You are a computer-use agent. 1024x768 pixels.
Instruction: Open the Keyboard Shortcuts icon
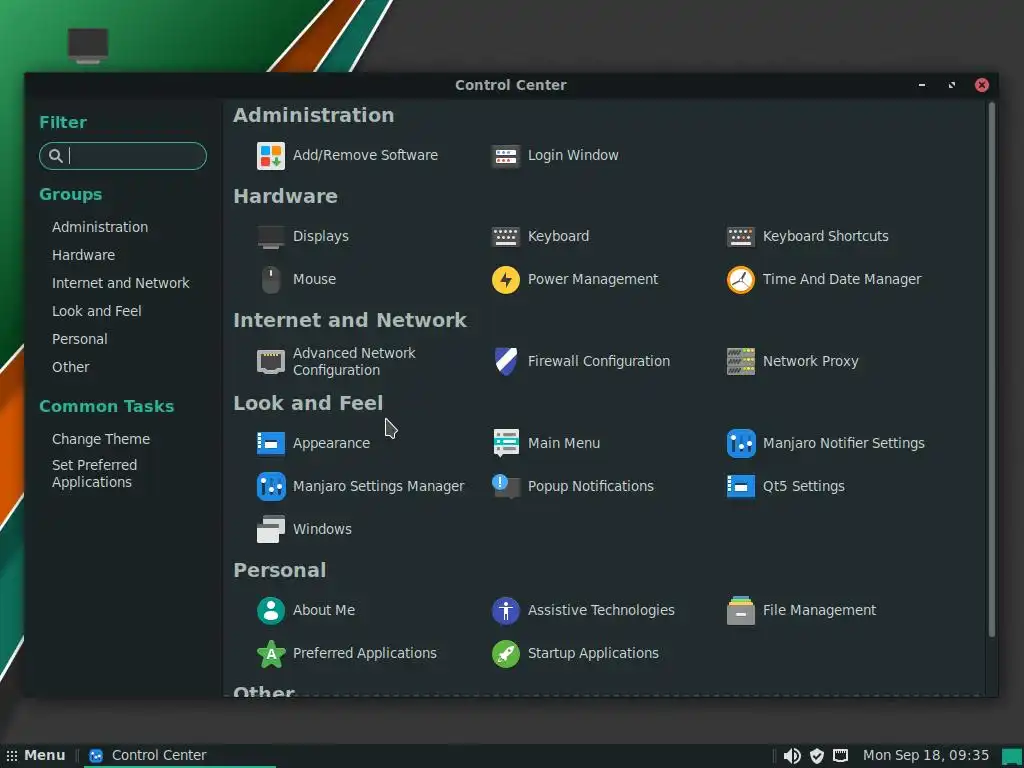[741, 236]
